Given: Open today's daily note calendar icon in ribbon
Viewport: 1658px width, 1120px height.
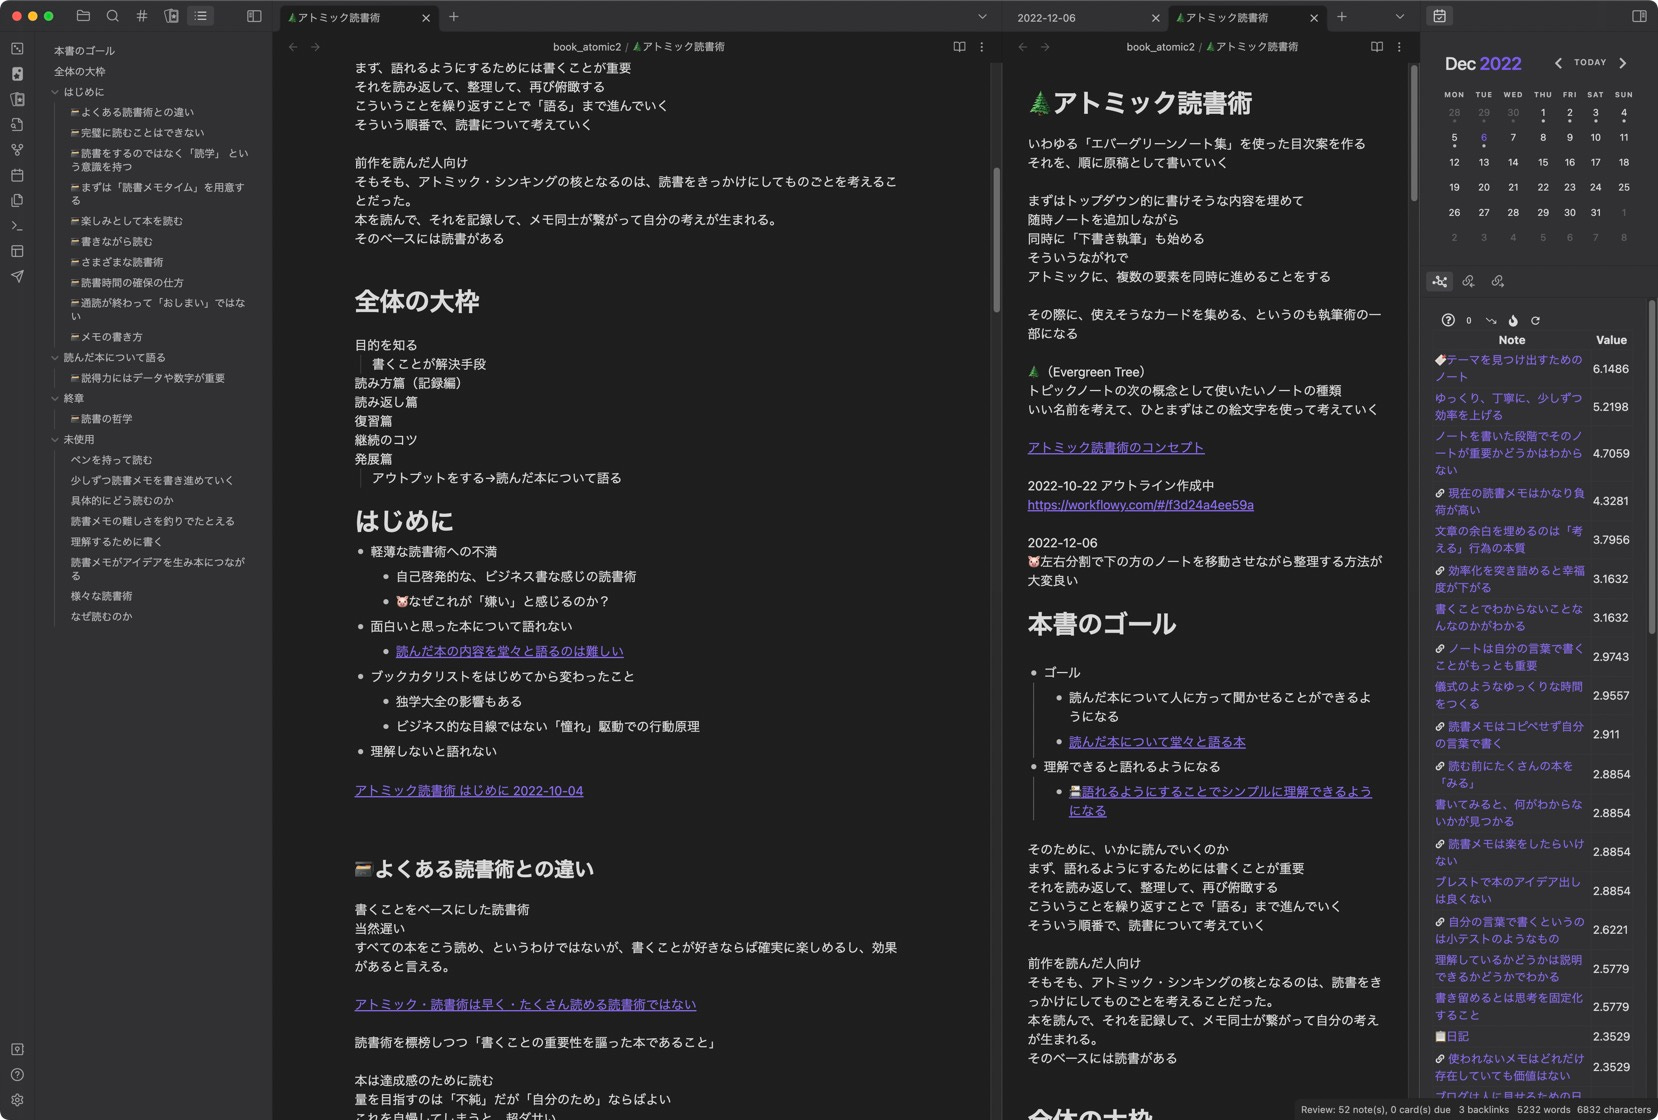Looking at the screenshot, I should (x=17, y=175).
